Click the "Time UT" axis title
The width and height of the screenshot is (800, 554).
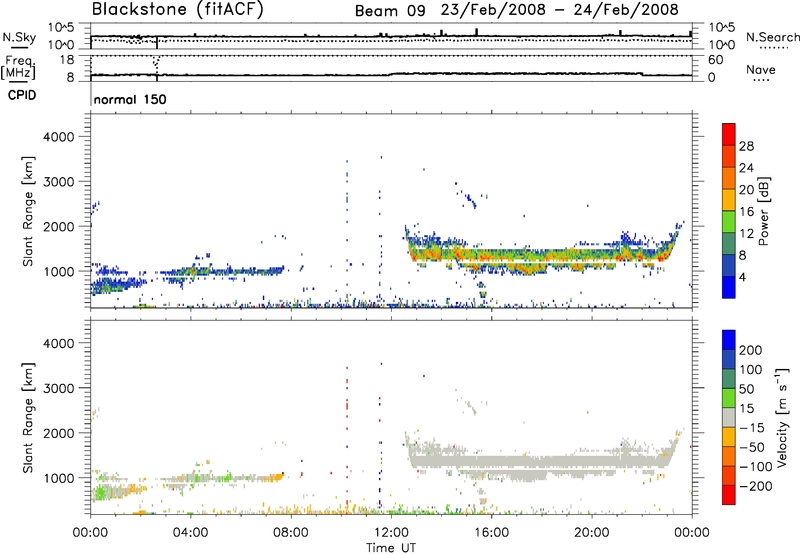click(391, 548)
